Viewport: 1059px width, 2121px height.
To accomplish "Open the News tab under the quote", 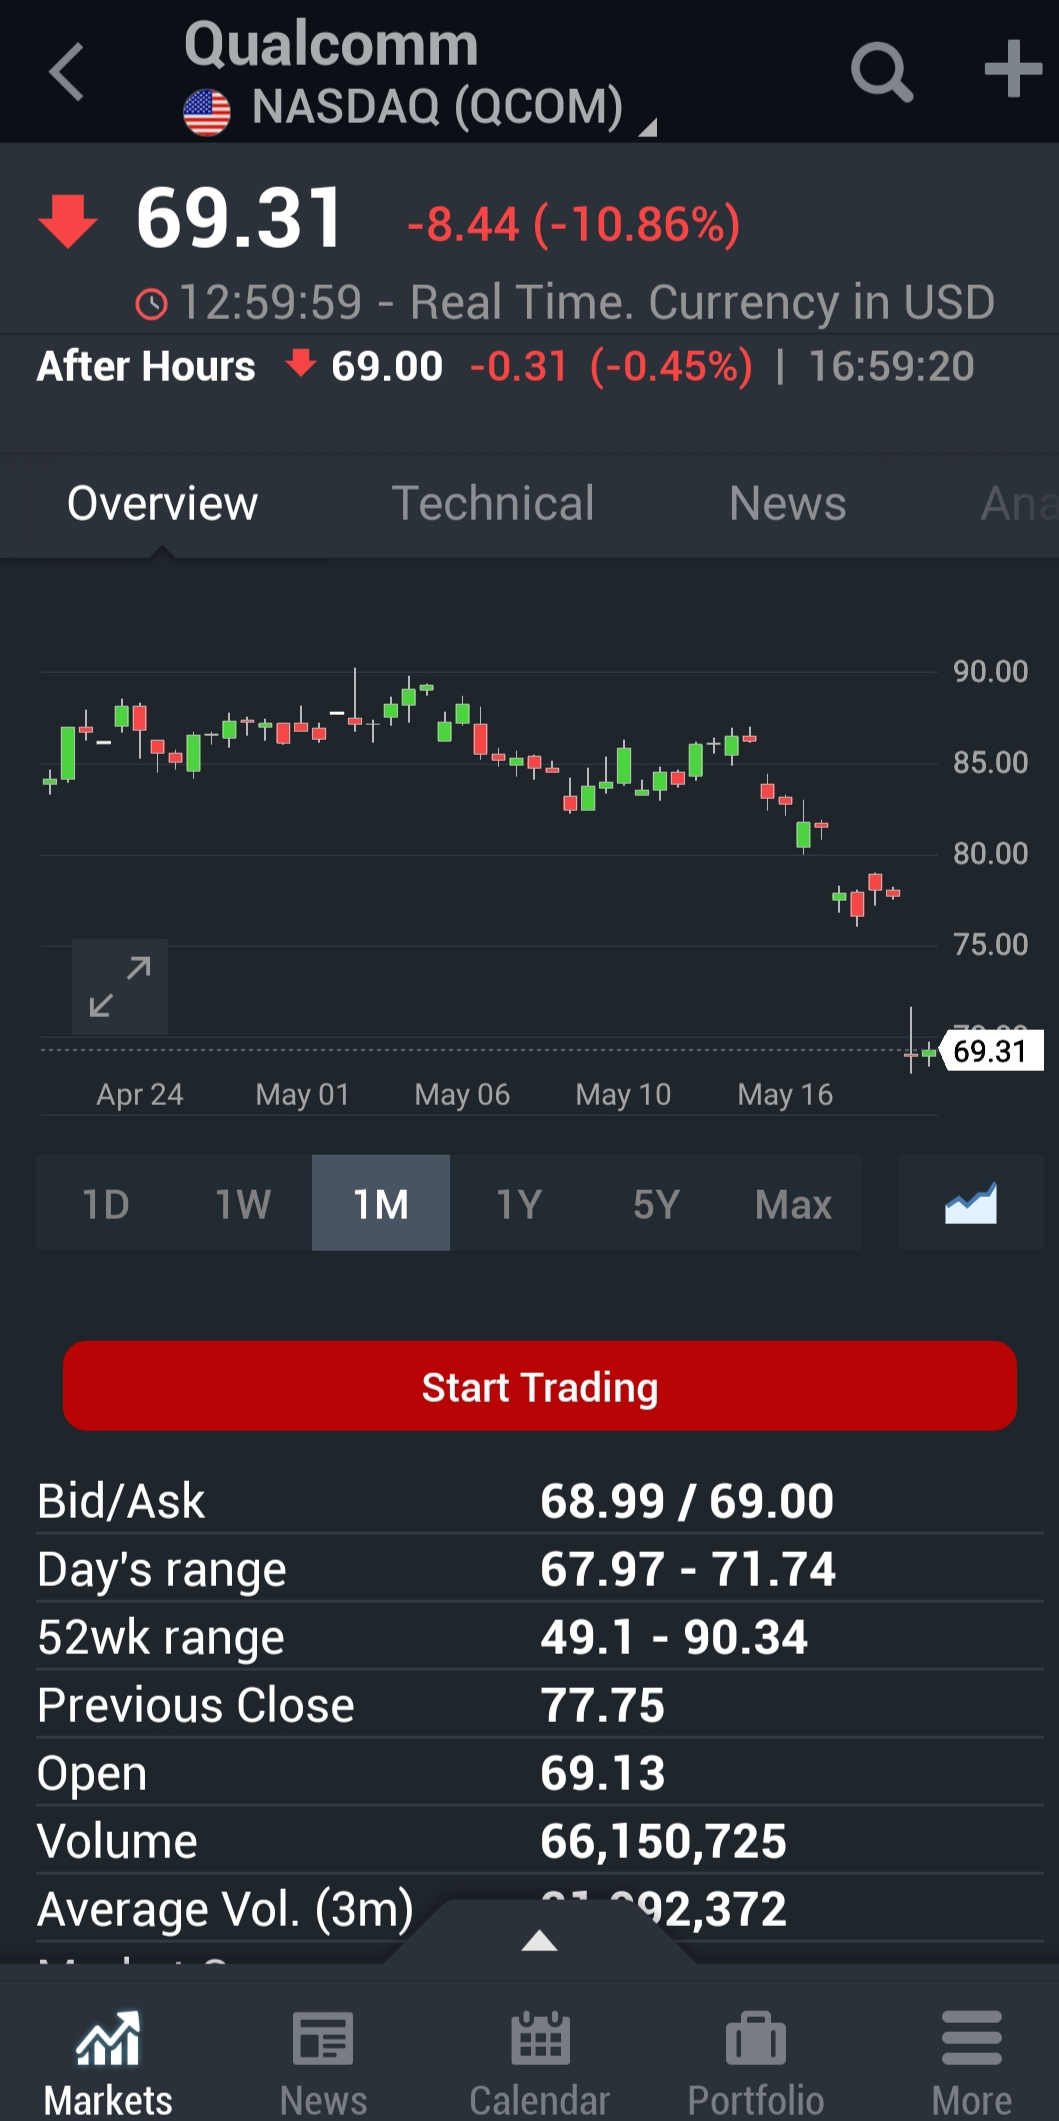I will click(x=787, y=503).
